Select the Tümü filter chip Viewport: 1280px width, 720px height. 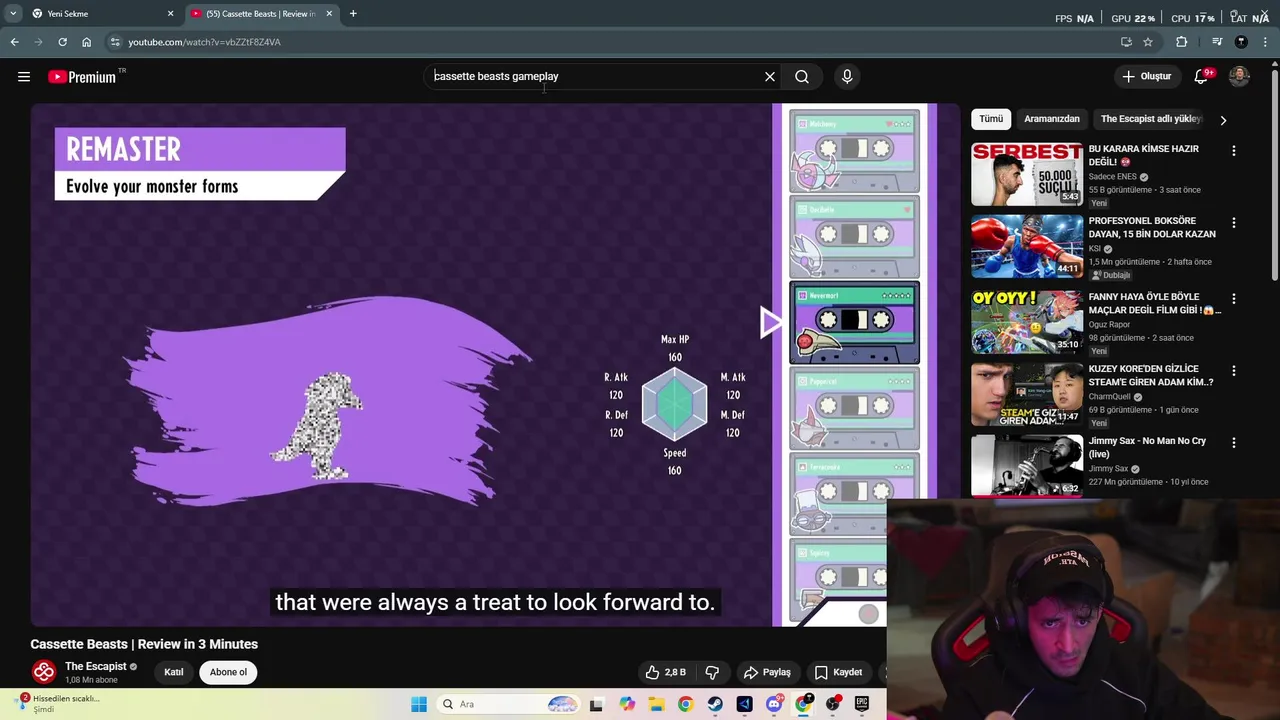[x=991, y=119]
